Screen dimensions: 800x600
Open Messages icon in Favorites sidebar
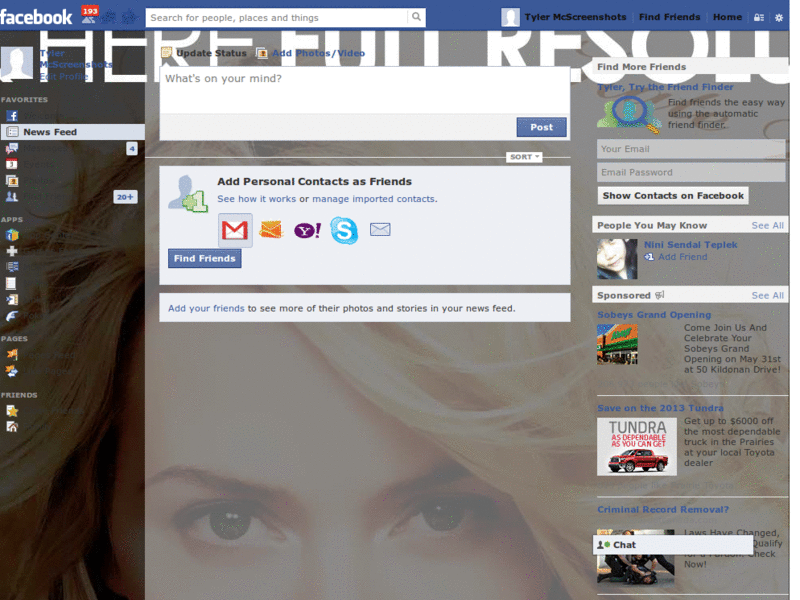click(12, 148)
